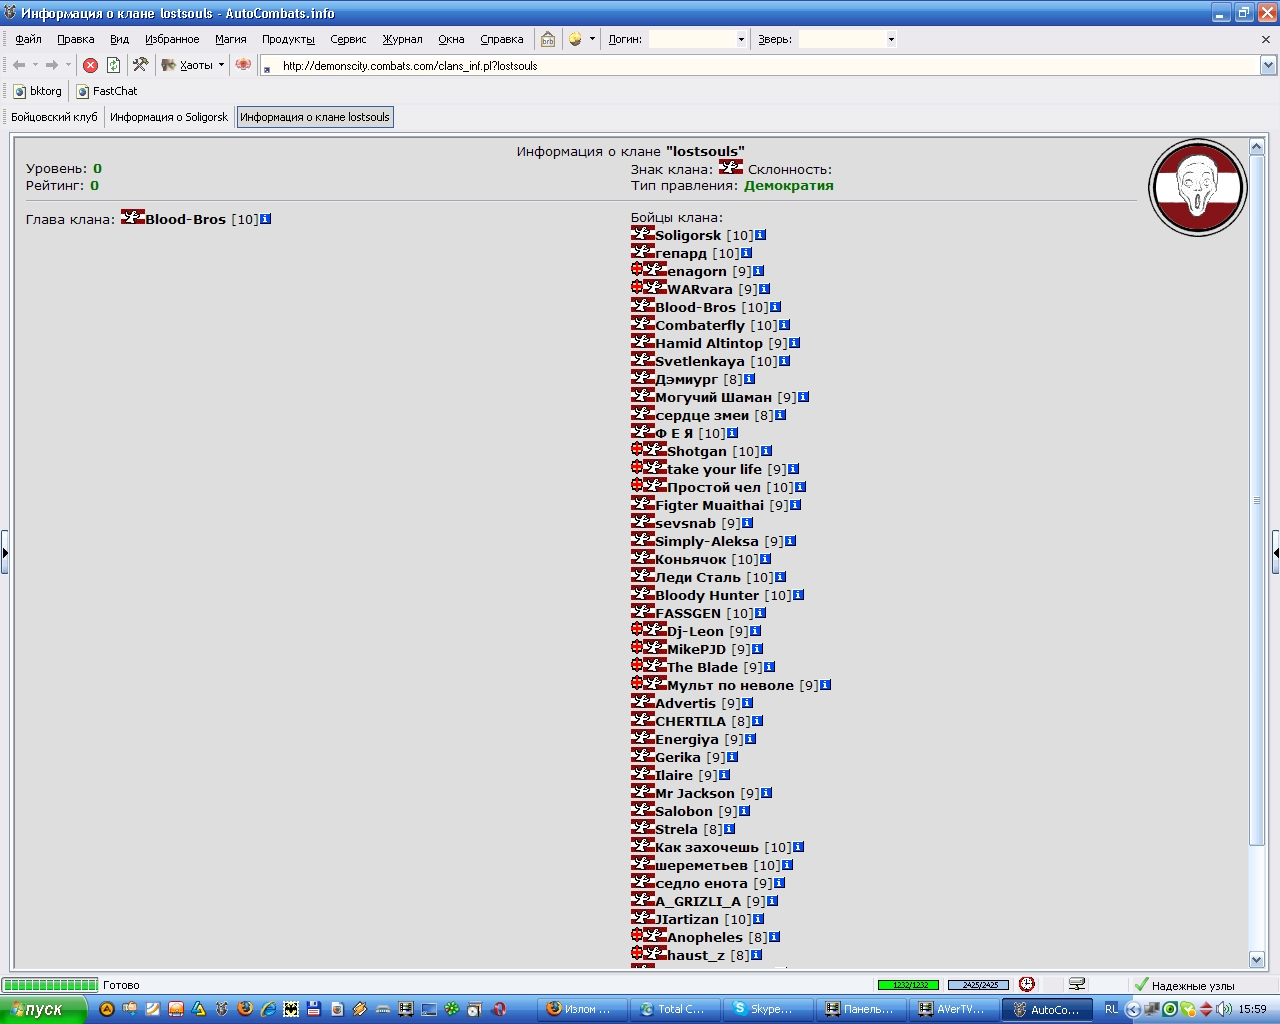Click in the URL address field

tap(760, 65)
